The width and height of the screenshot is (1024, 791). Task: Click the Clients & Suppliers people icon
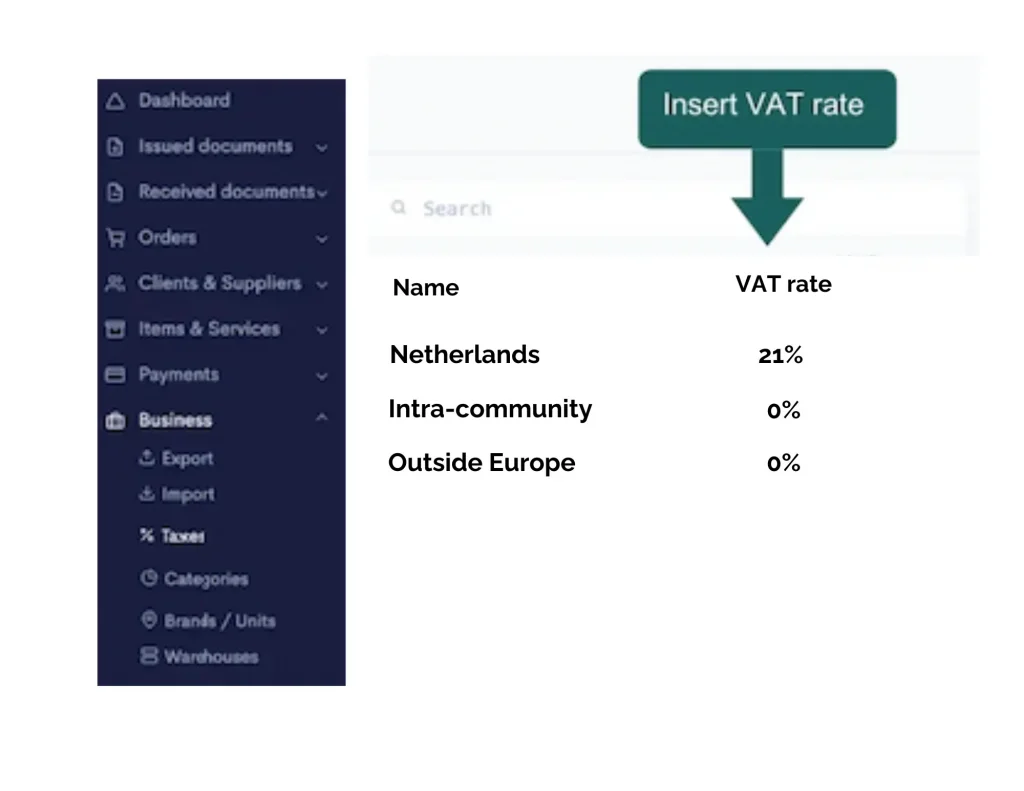pos(116,283)
